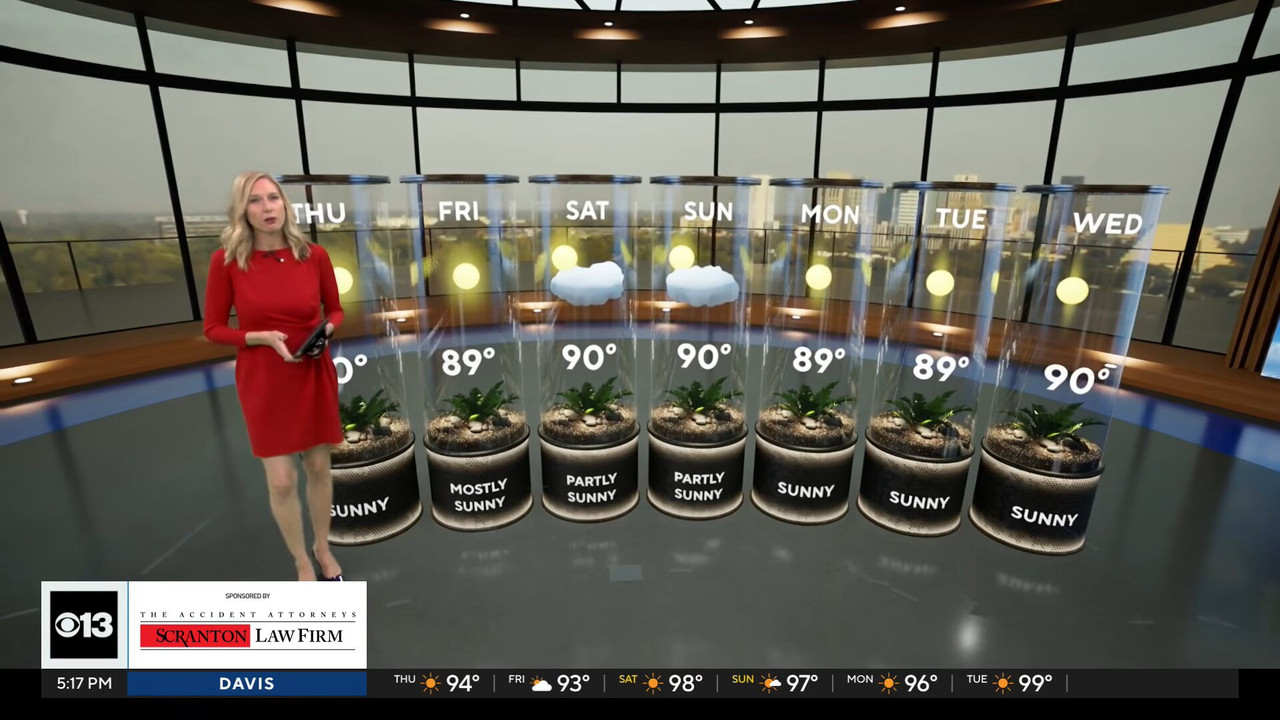1280x720 pixels.
Task: Click the sun orb in the MON tube
Action: [819, 277]
